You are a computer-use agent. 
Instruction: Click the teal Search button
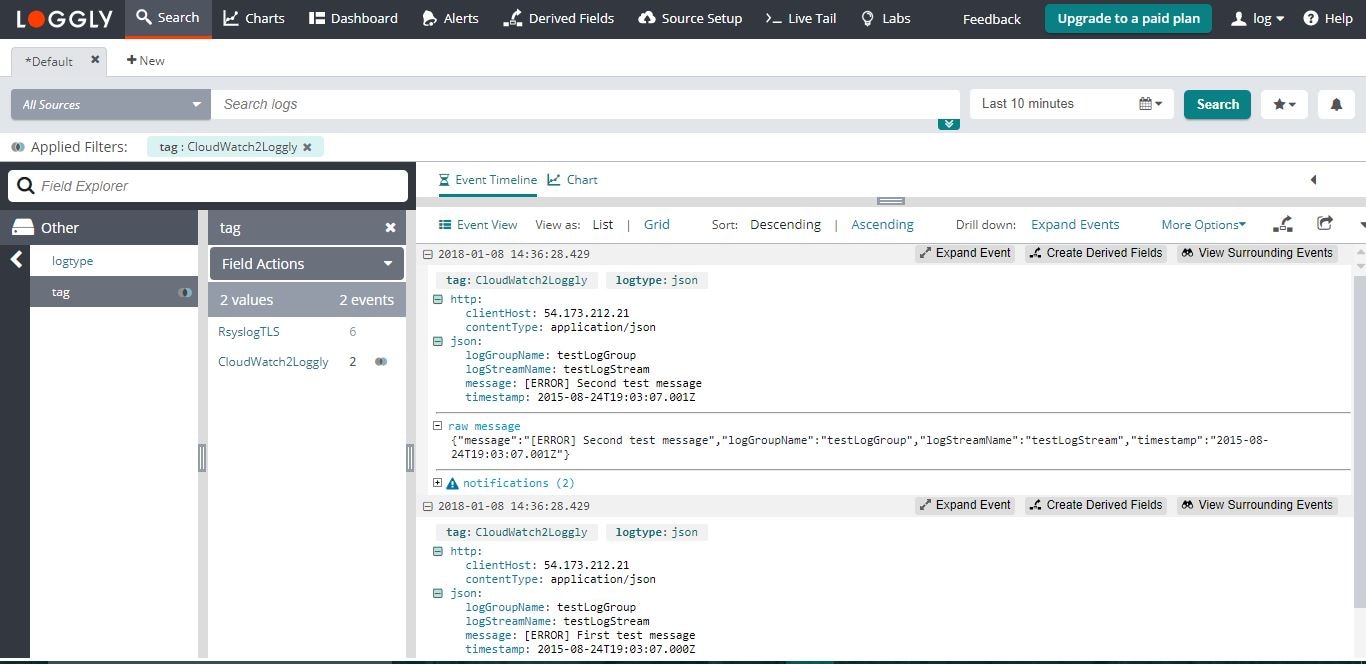(1217, 104)
